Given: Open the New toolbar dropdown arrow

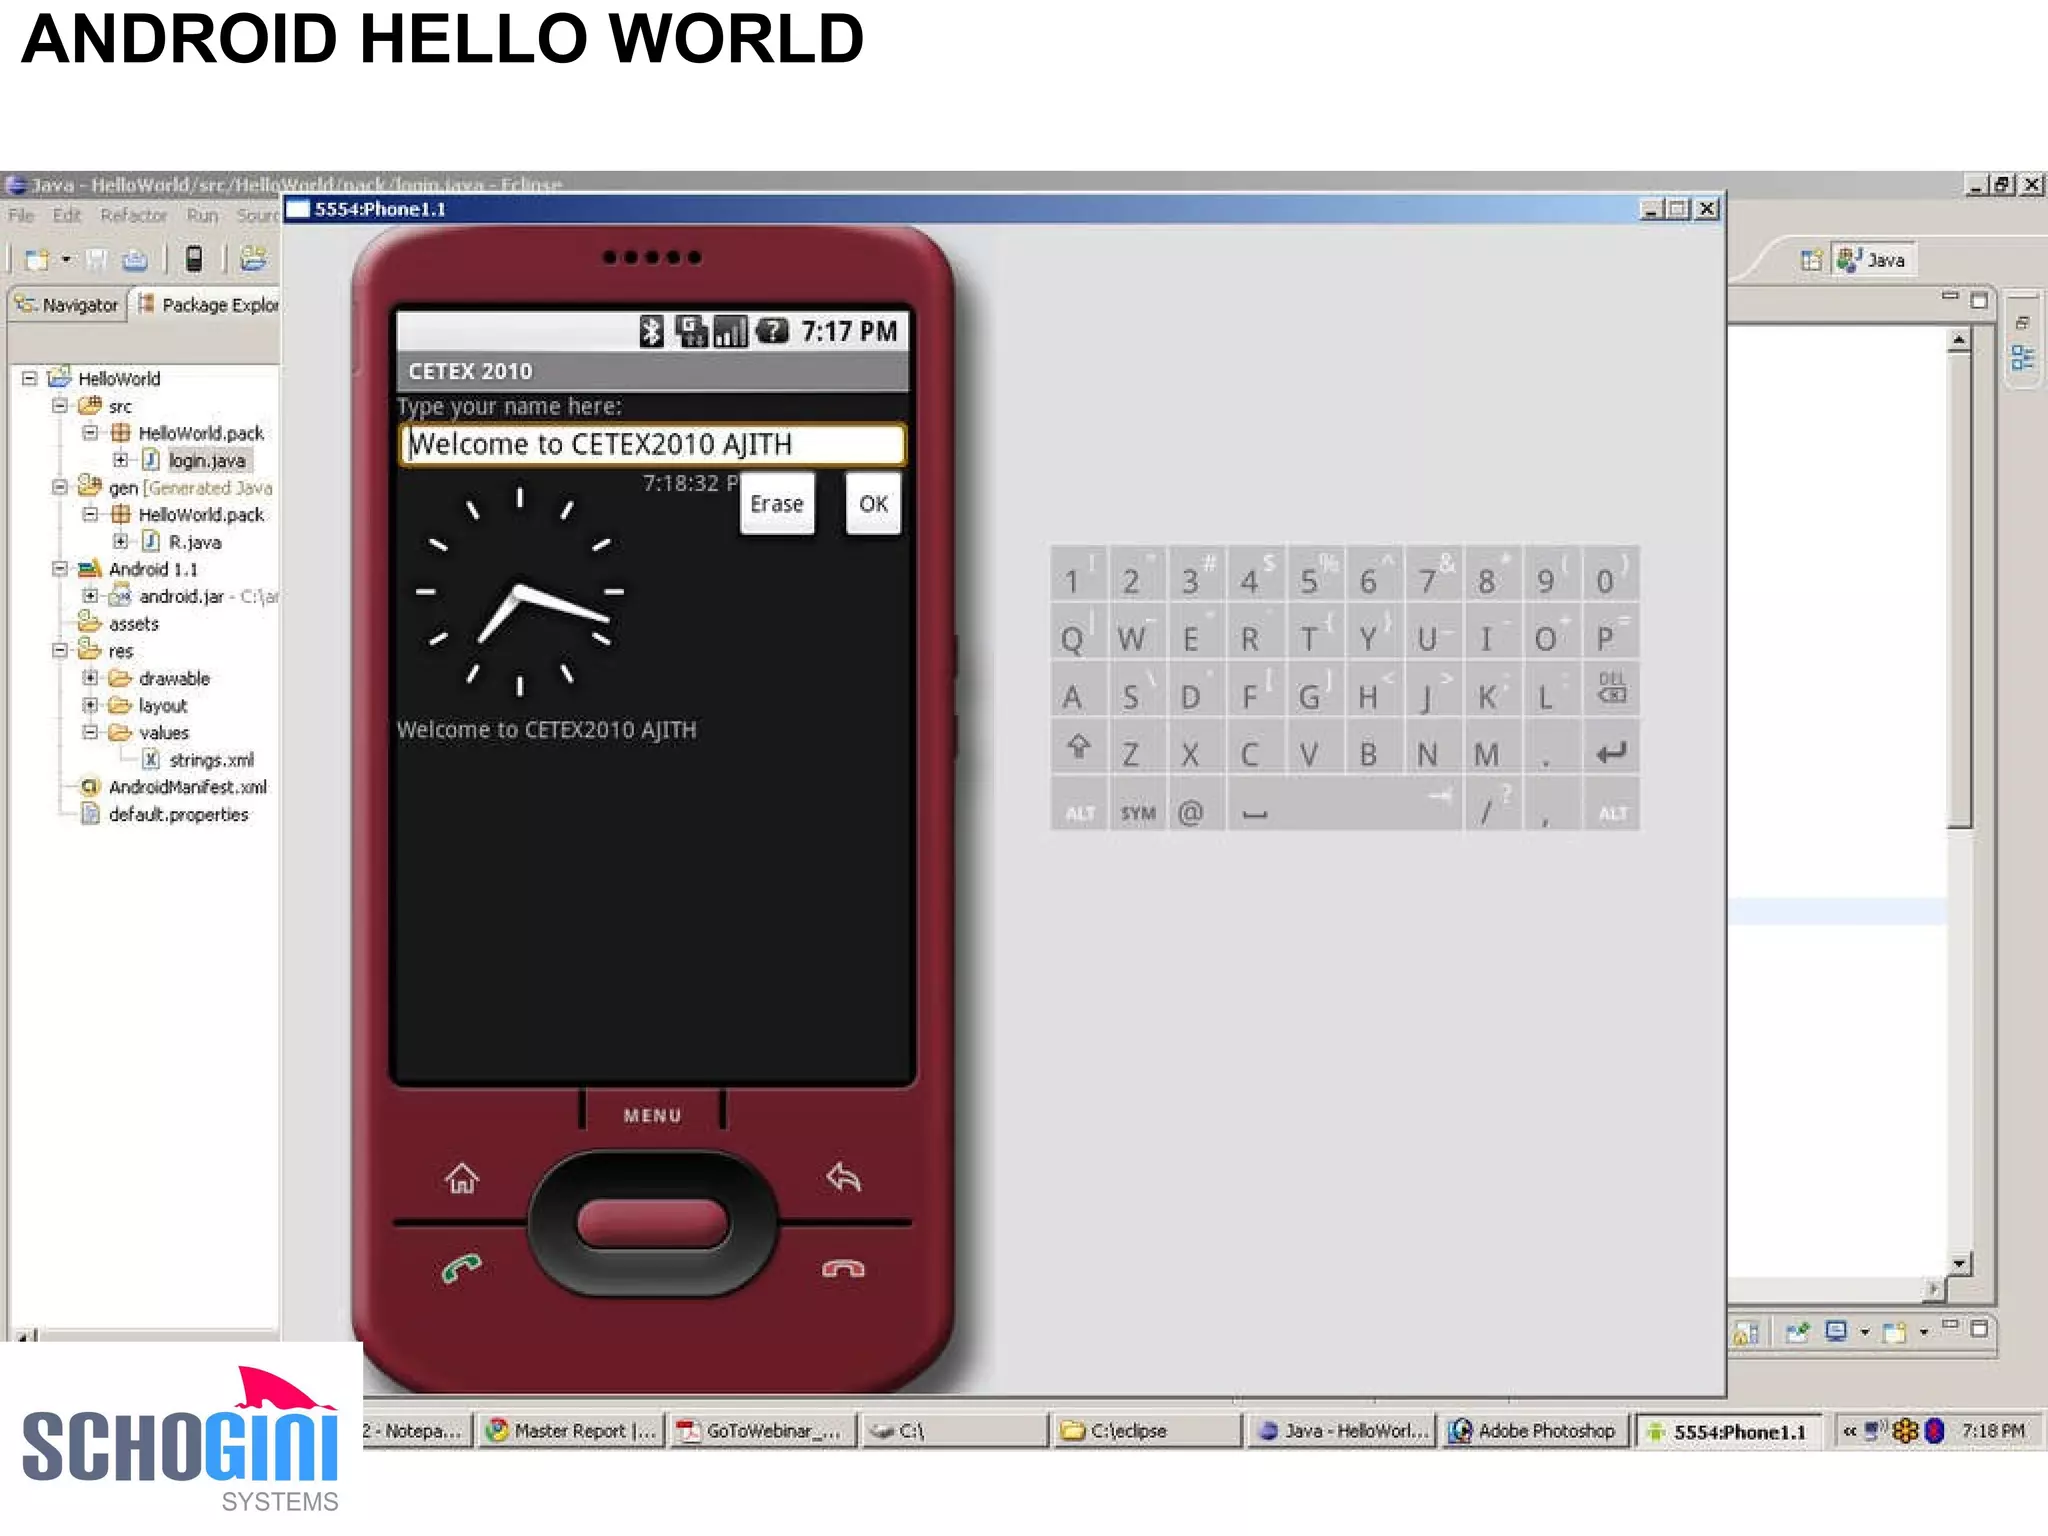Looking at the screenshot, I should [66, 260].
